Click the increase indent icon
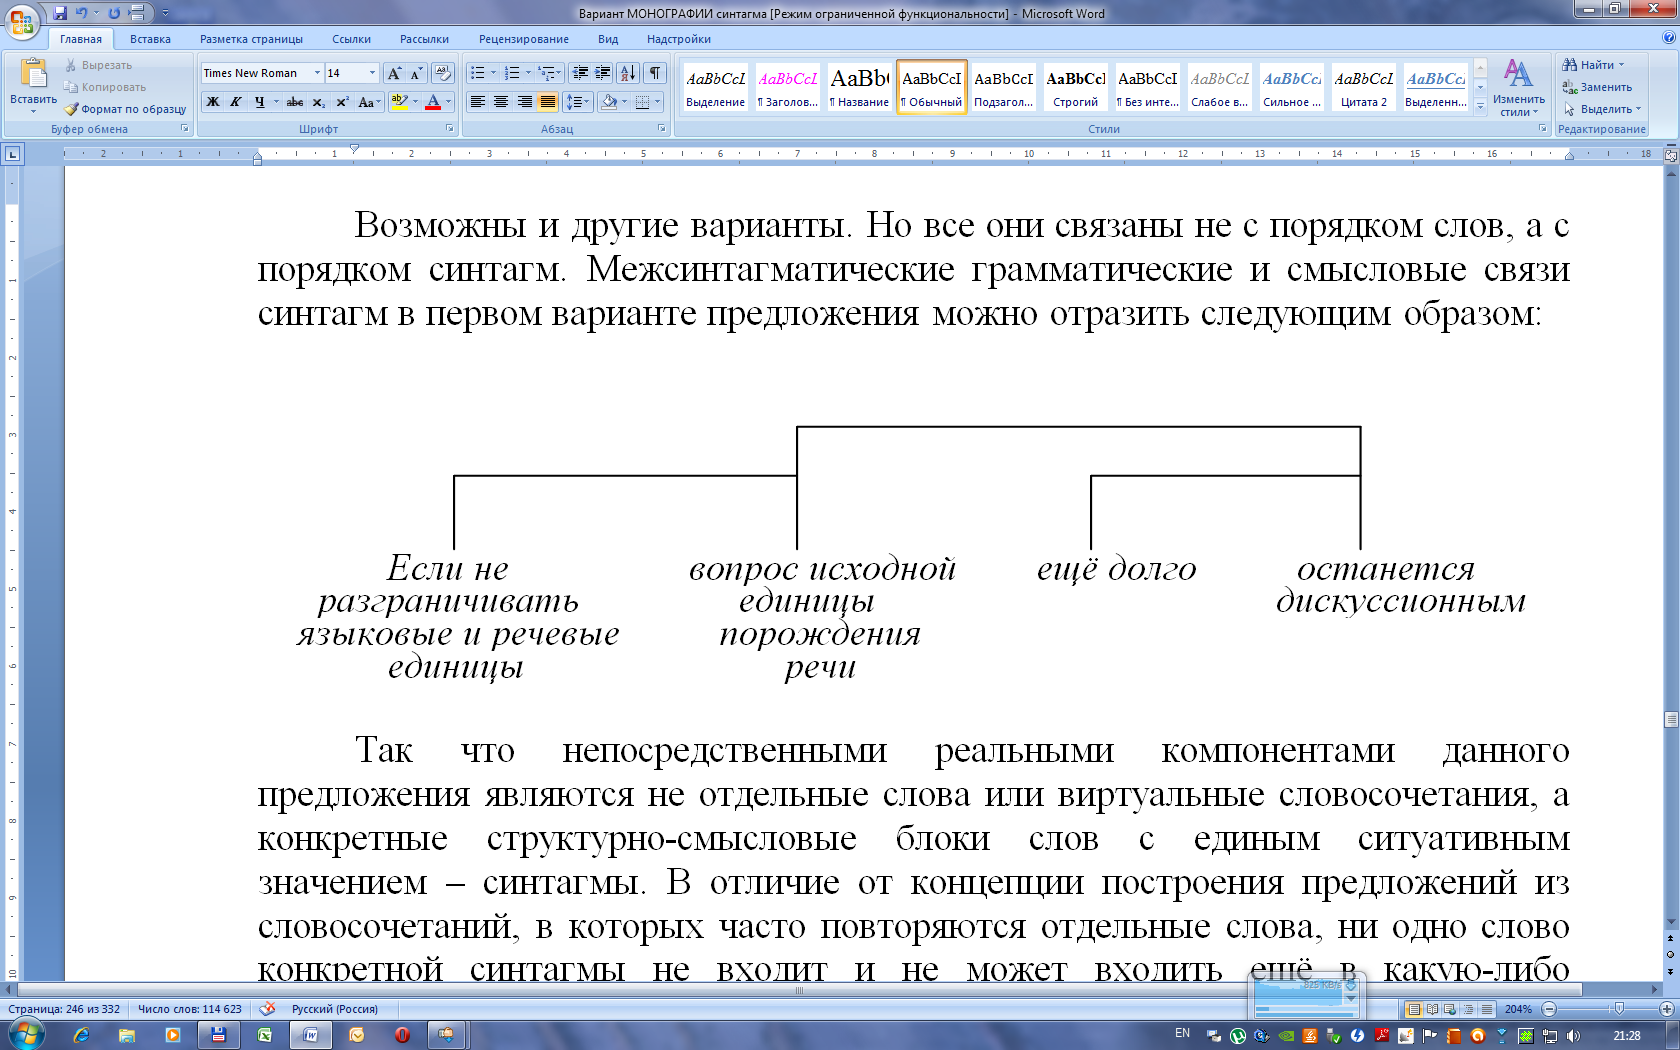The height and width of the screenshot is (1050, 1680). click(x=602, y=73)
